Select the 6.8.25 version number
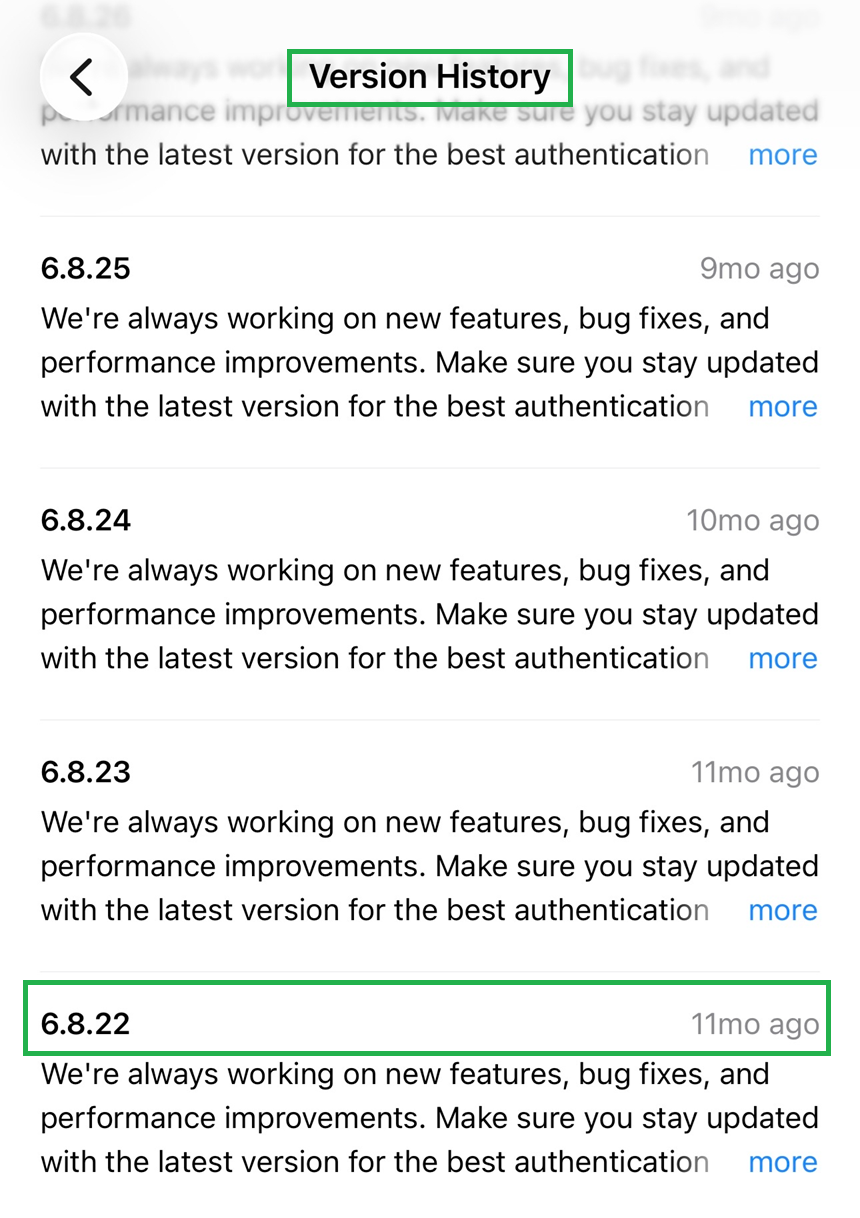This screenshot has width=860, height=1218. click(x=86, y=269)
